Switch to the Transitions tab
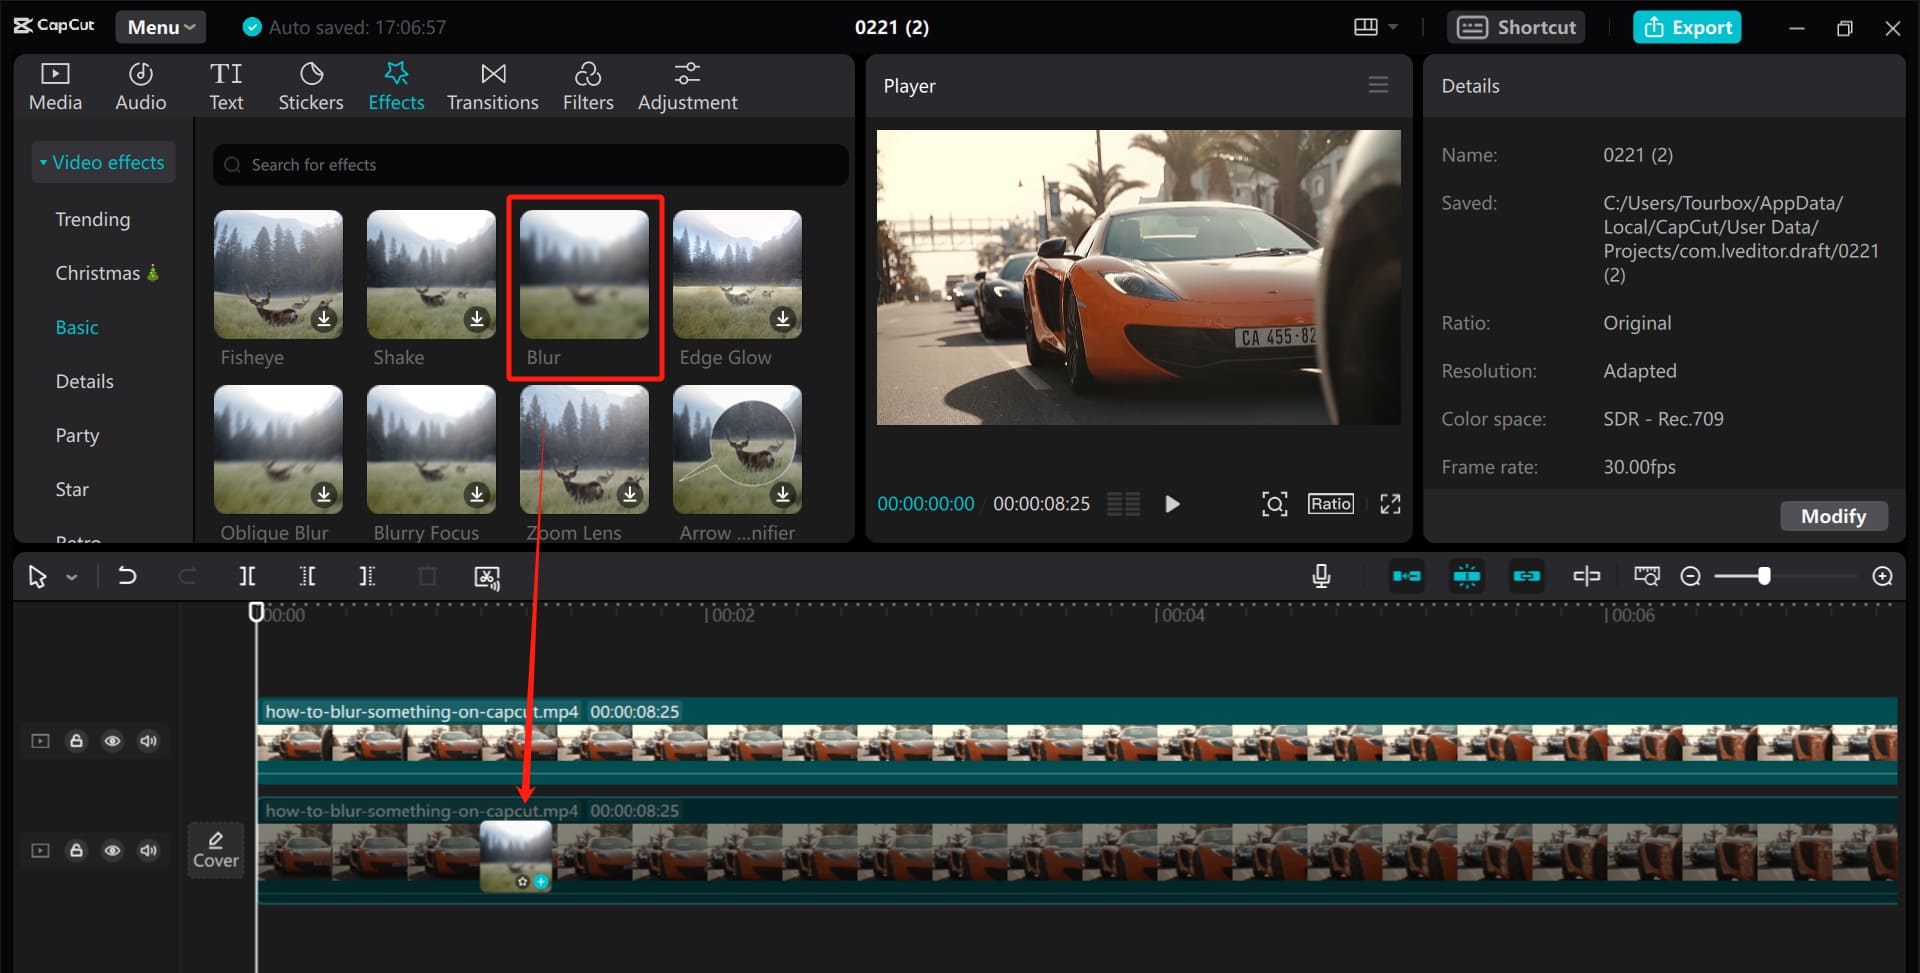Viewport: 1920px width, 973px height. point(492,85)
